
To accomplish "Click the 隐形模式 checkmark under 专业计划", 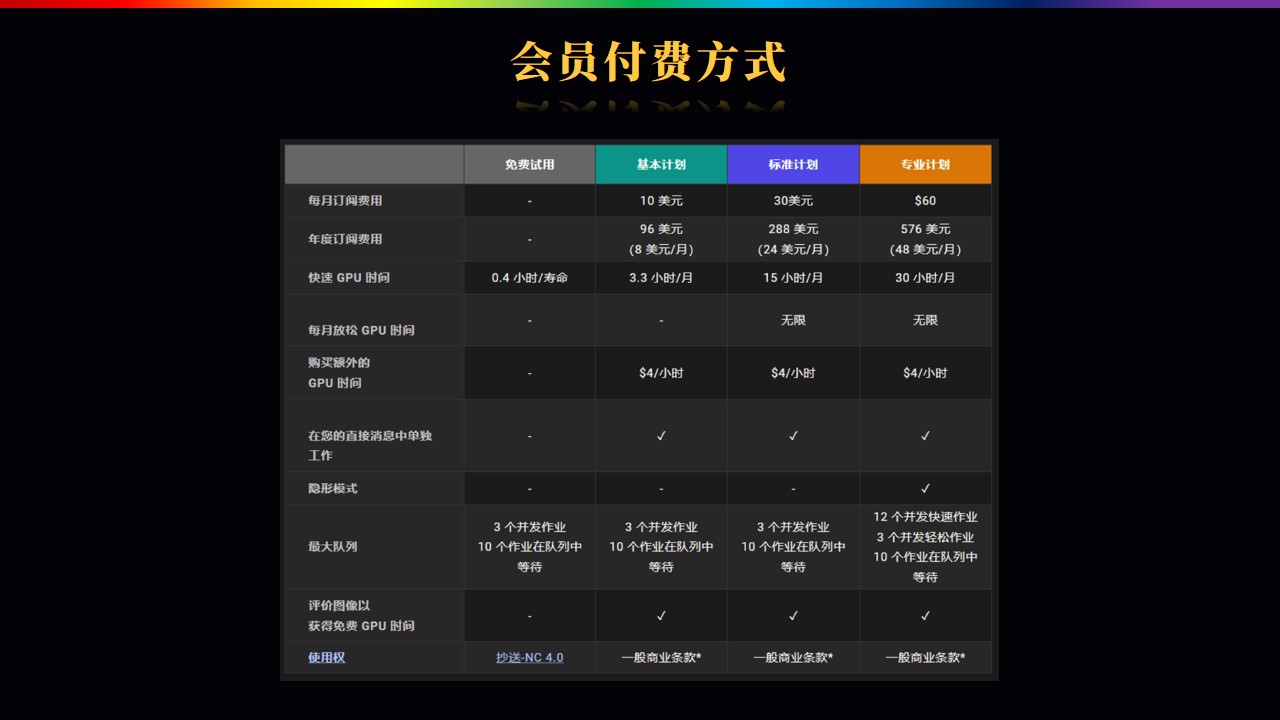I will pyautogui.click(x=925, y=488).
